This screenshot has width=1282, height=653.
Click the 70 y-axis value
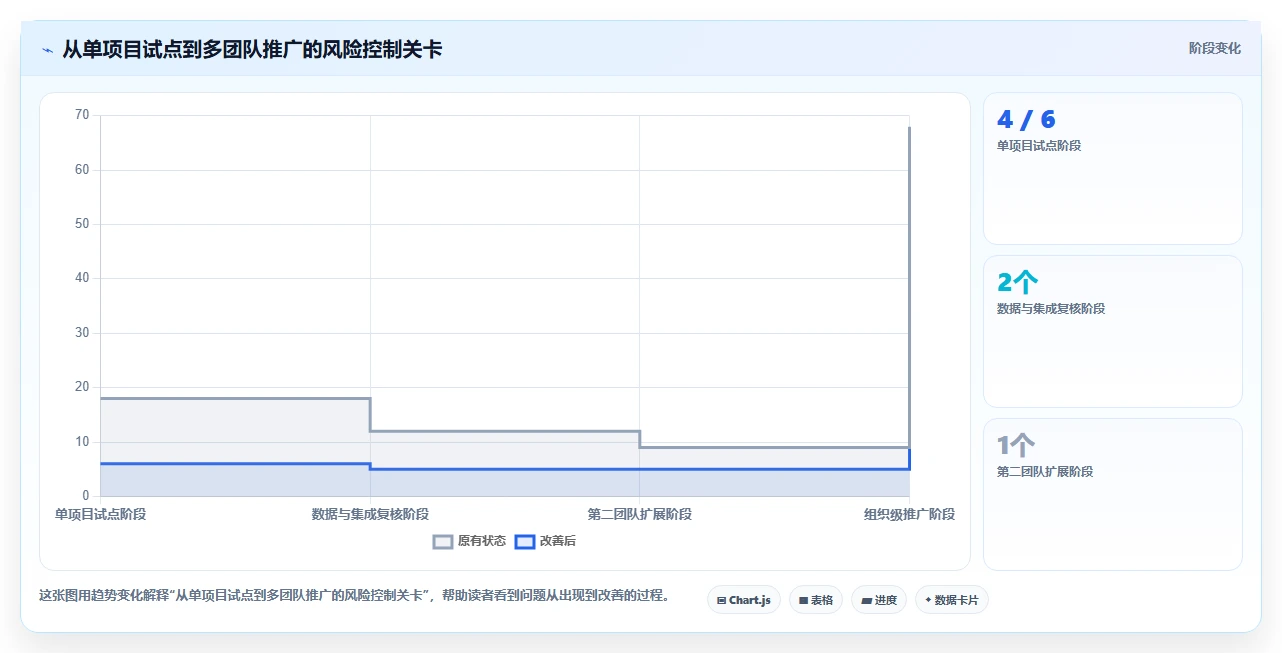[82, 115]
